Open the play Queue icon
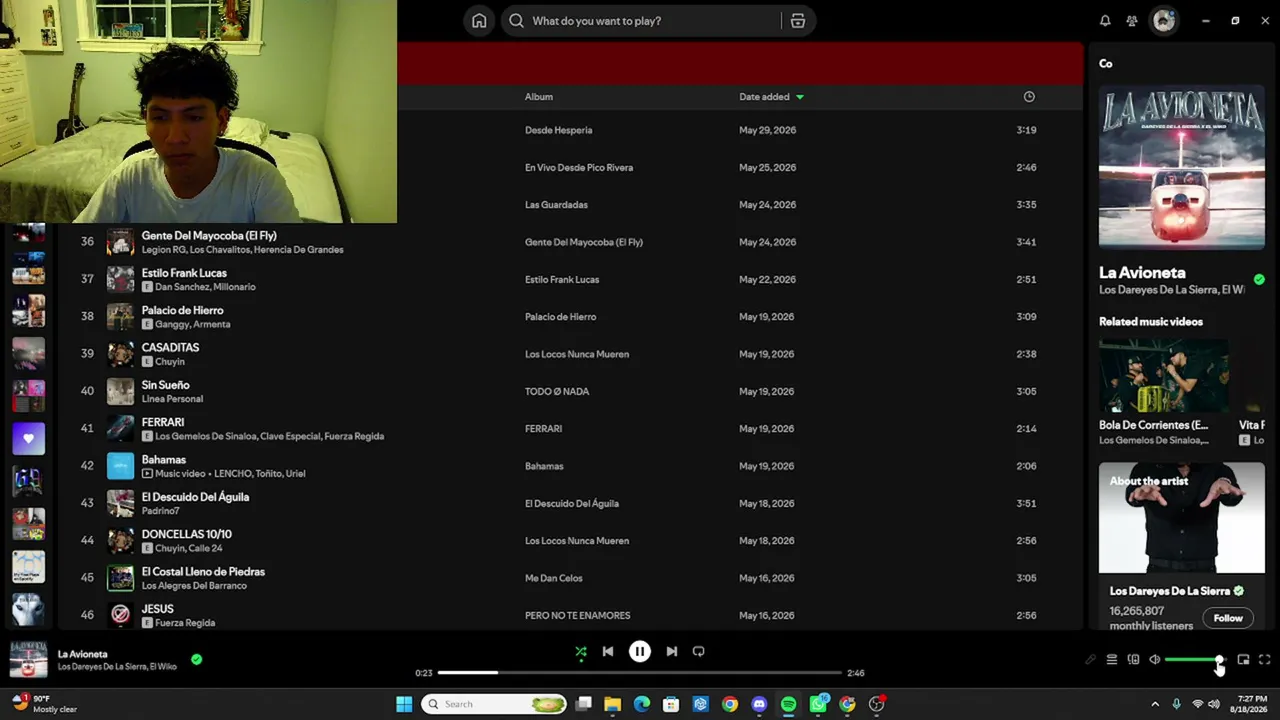The image size is (1280, 720). [x=1111, y=660]
